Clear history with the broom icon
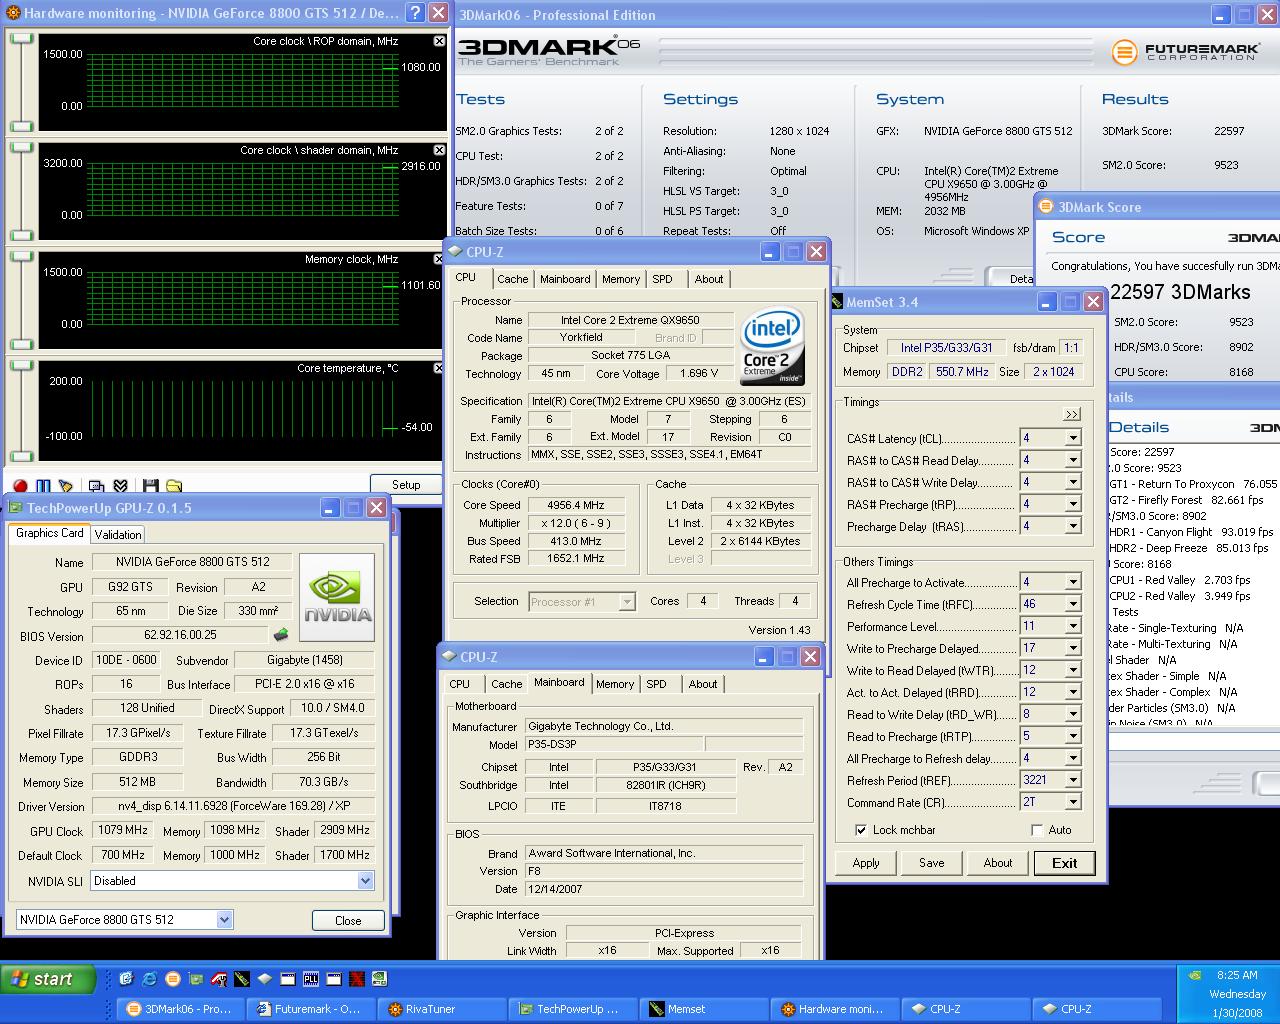The width and height of the screenshot is (1280, 1024). [x=66, y=486]
